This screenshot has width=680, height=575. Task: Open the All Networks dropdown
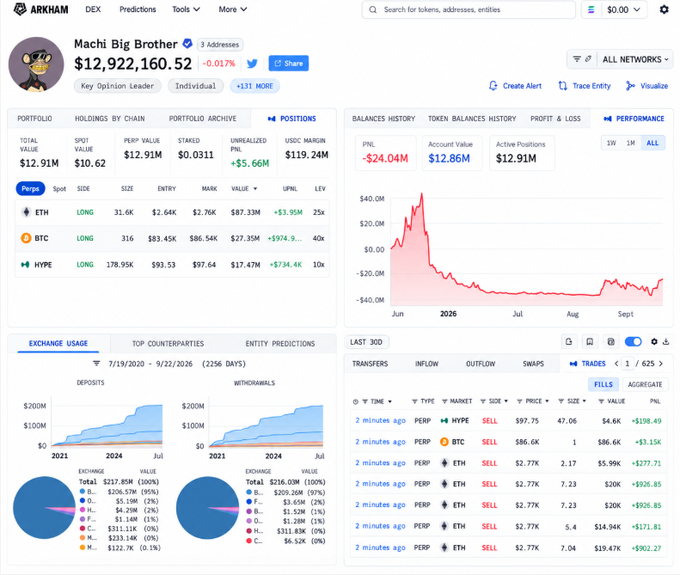point(635,59)
